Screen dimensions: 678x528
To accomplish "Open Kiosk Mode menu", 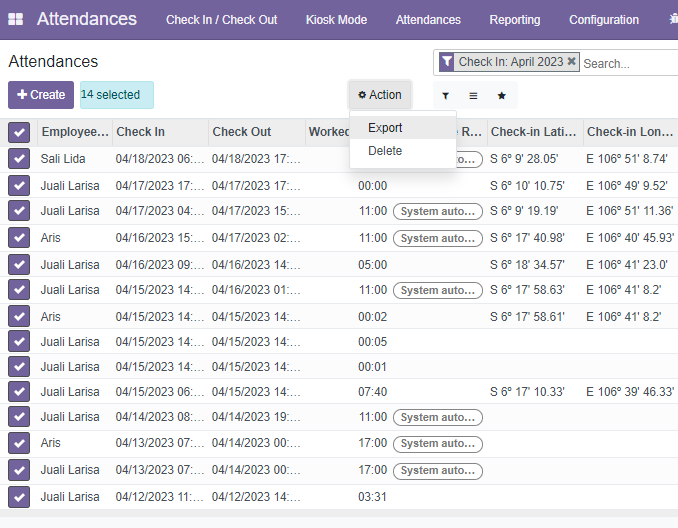I will coord(336,19).
